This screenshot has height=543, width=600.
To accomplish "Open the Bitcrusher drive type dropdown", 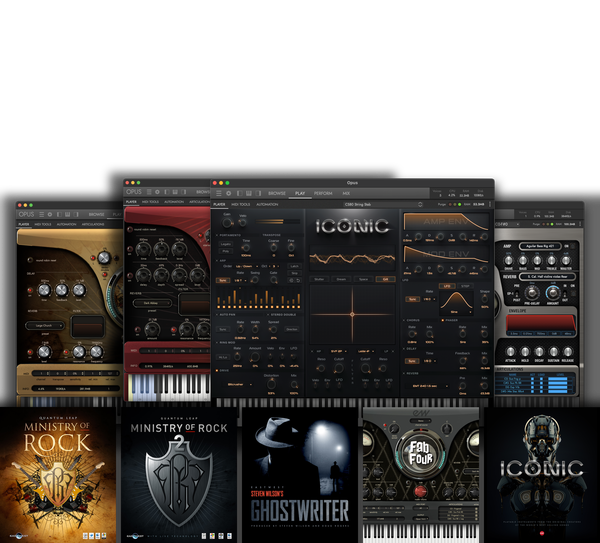I will coord(240,384).
